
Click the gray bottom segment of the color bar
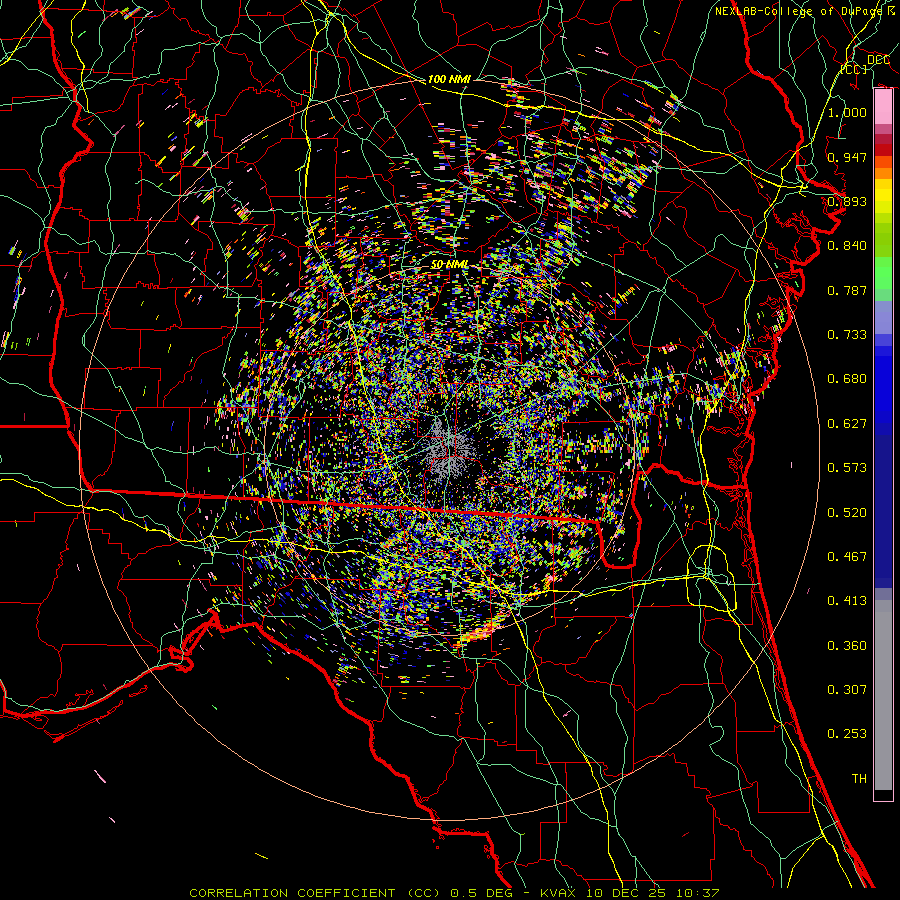tap(883, 695)
